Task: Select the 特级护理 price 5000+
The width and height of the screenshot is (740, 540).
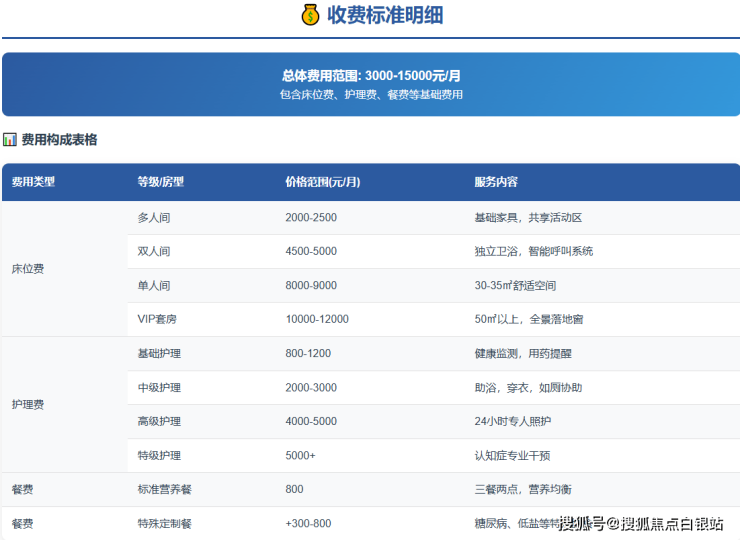Action: pyautogui.click(x=300, y=456)
